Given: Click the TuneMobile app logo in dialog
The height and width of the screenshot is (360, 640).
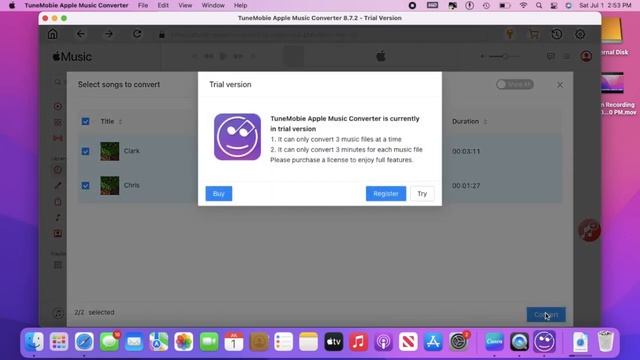Looking at the screenshot, I should click(237, 137).
